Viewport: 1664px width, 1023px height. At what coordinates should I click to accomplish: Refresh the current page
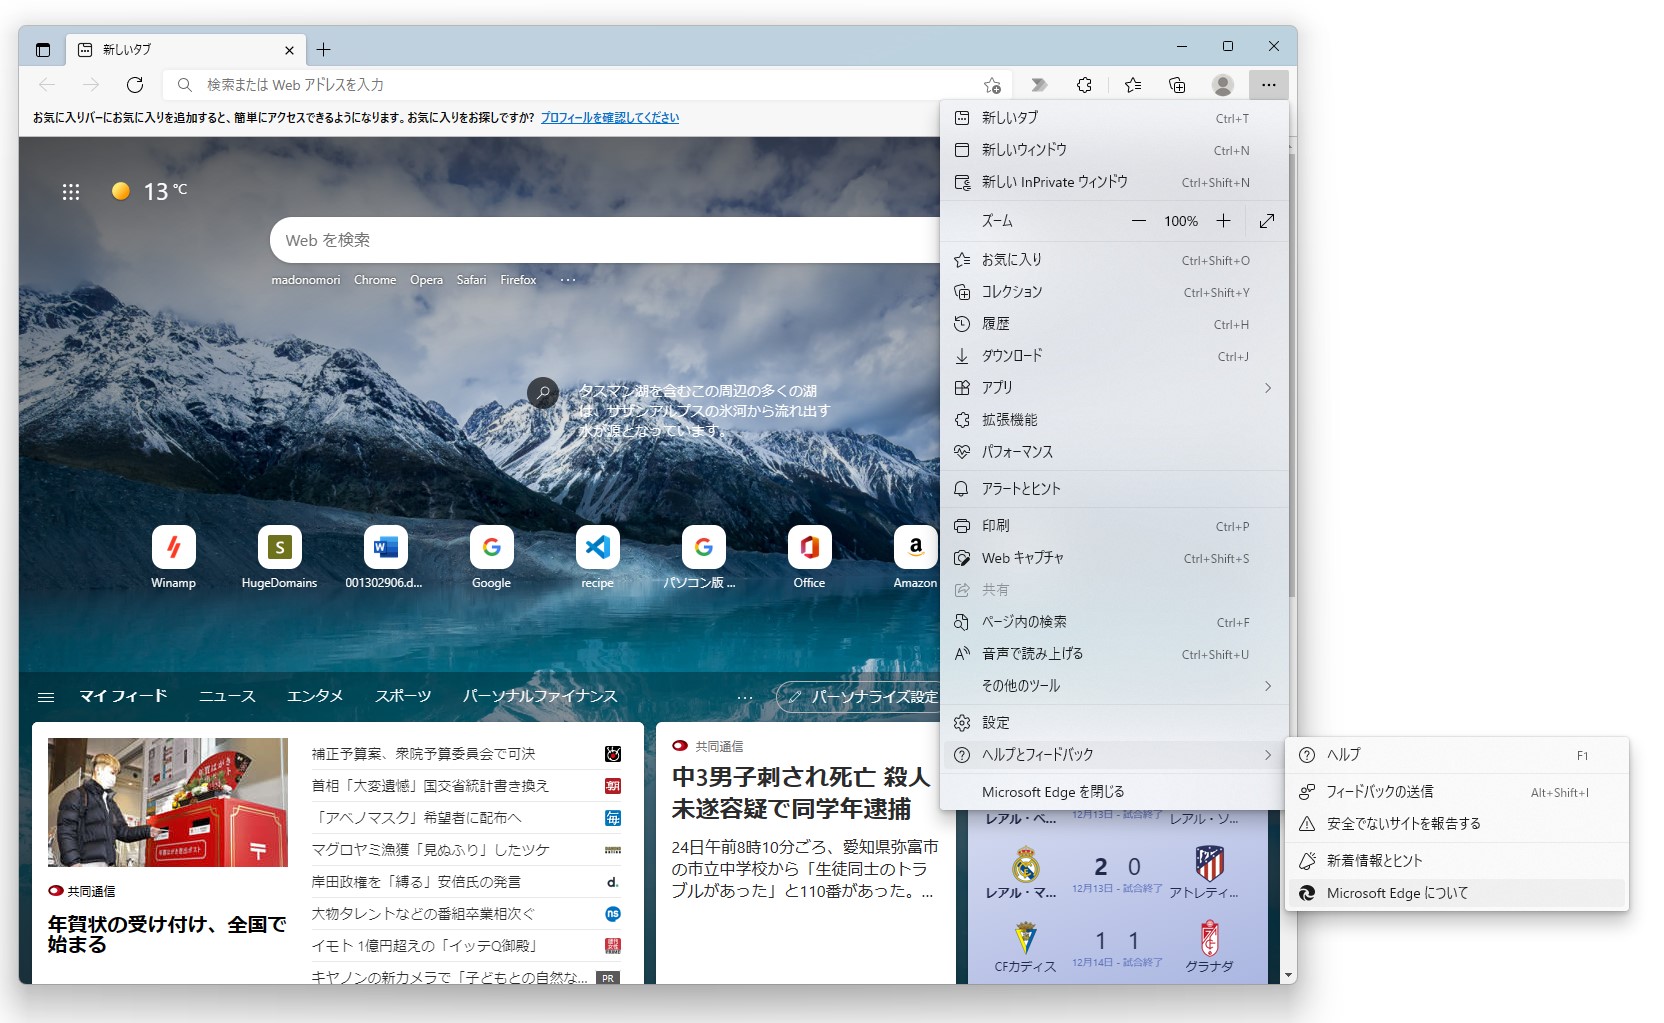pyautogui.click(x=136, y=85)
